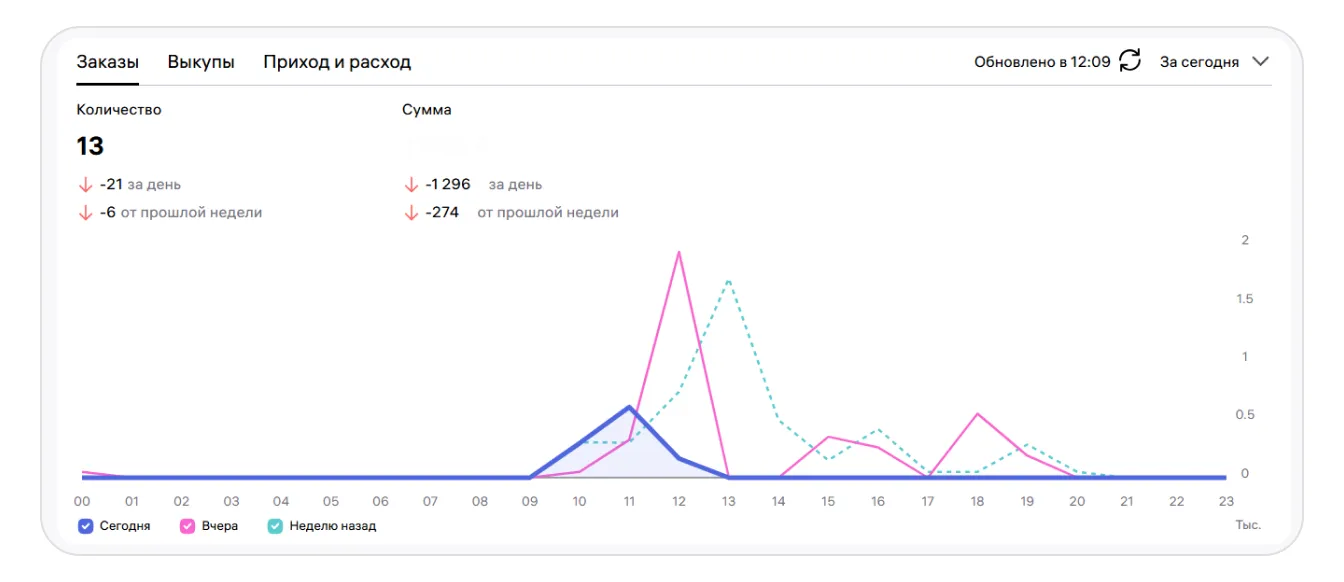This screenshot has height=582, width=1344.
Task: Click the red down arrow beside -6
Action: pos(85,213)
